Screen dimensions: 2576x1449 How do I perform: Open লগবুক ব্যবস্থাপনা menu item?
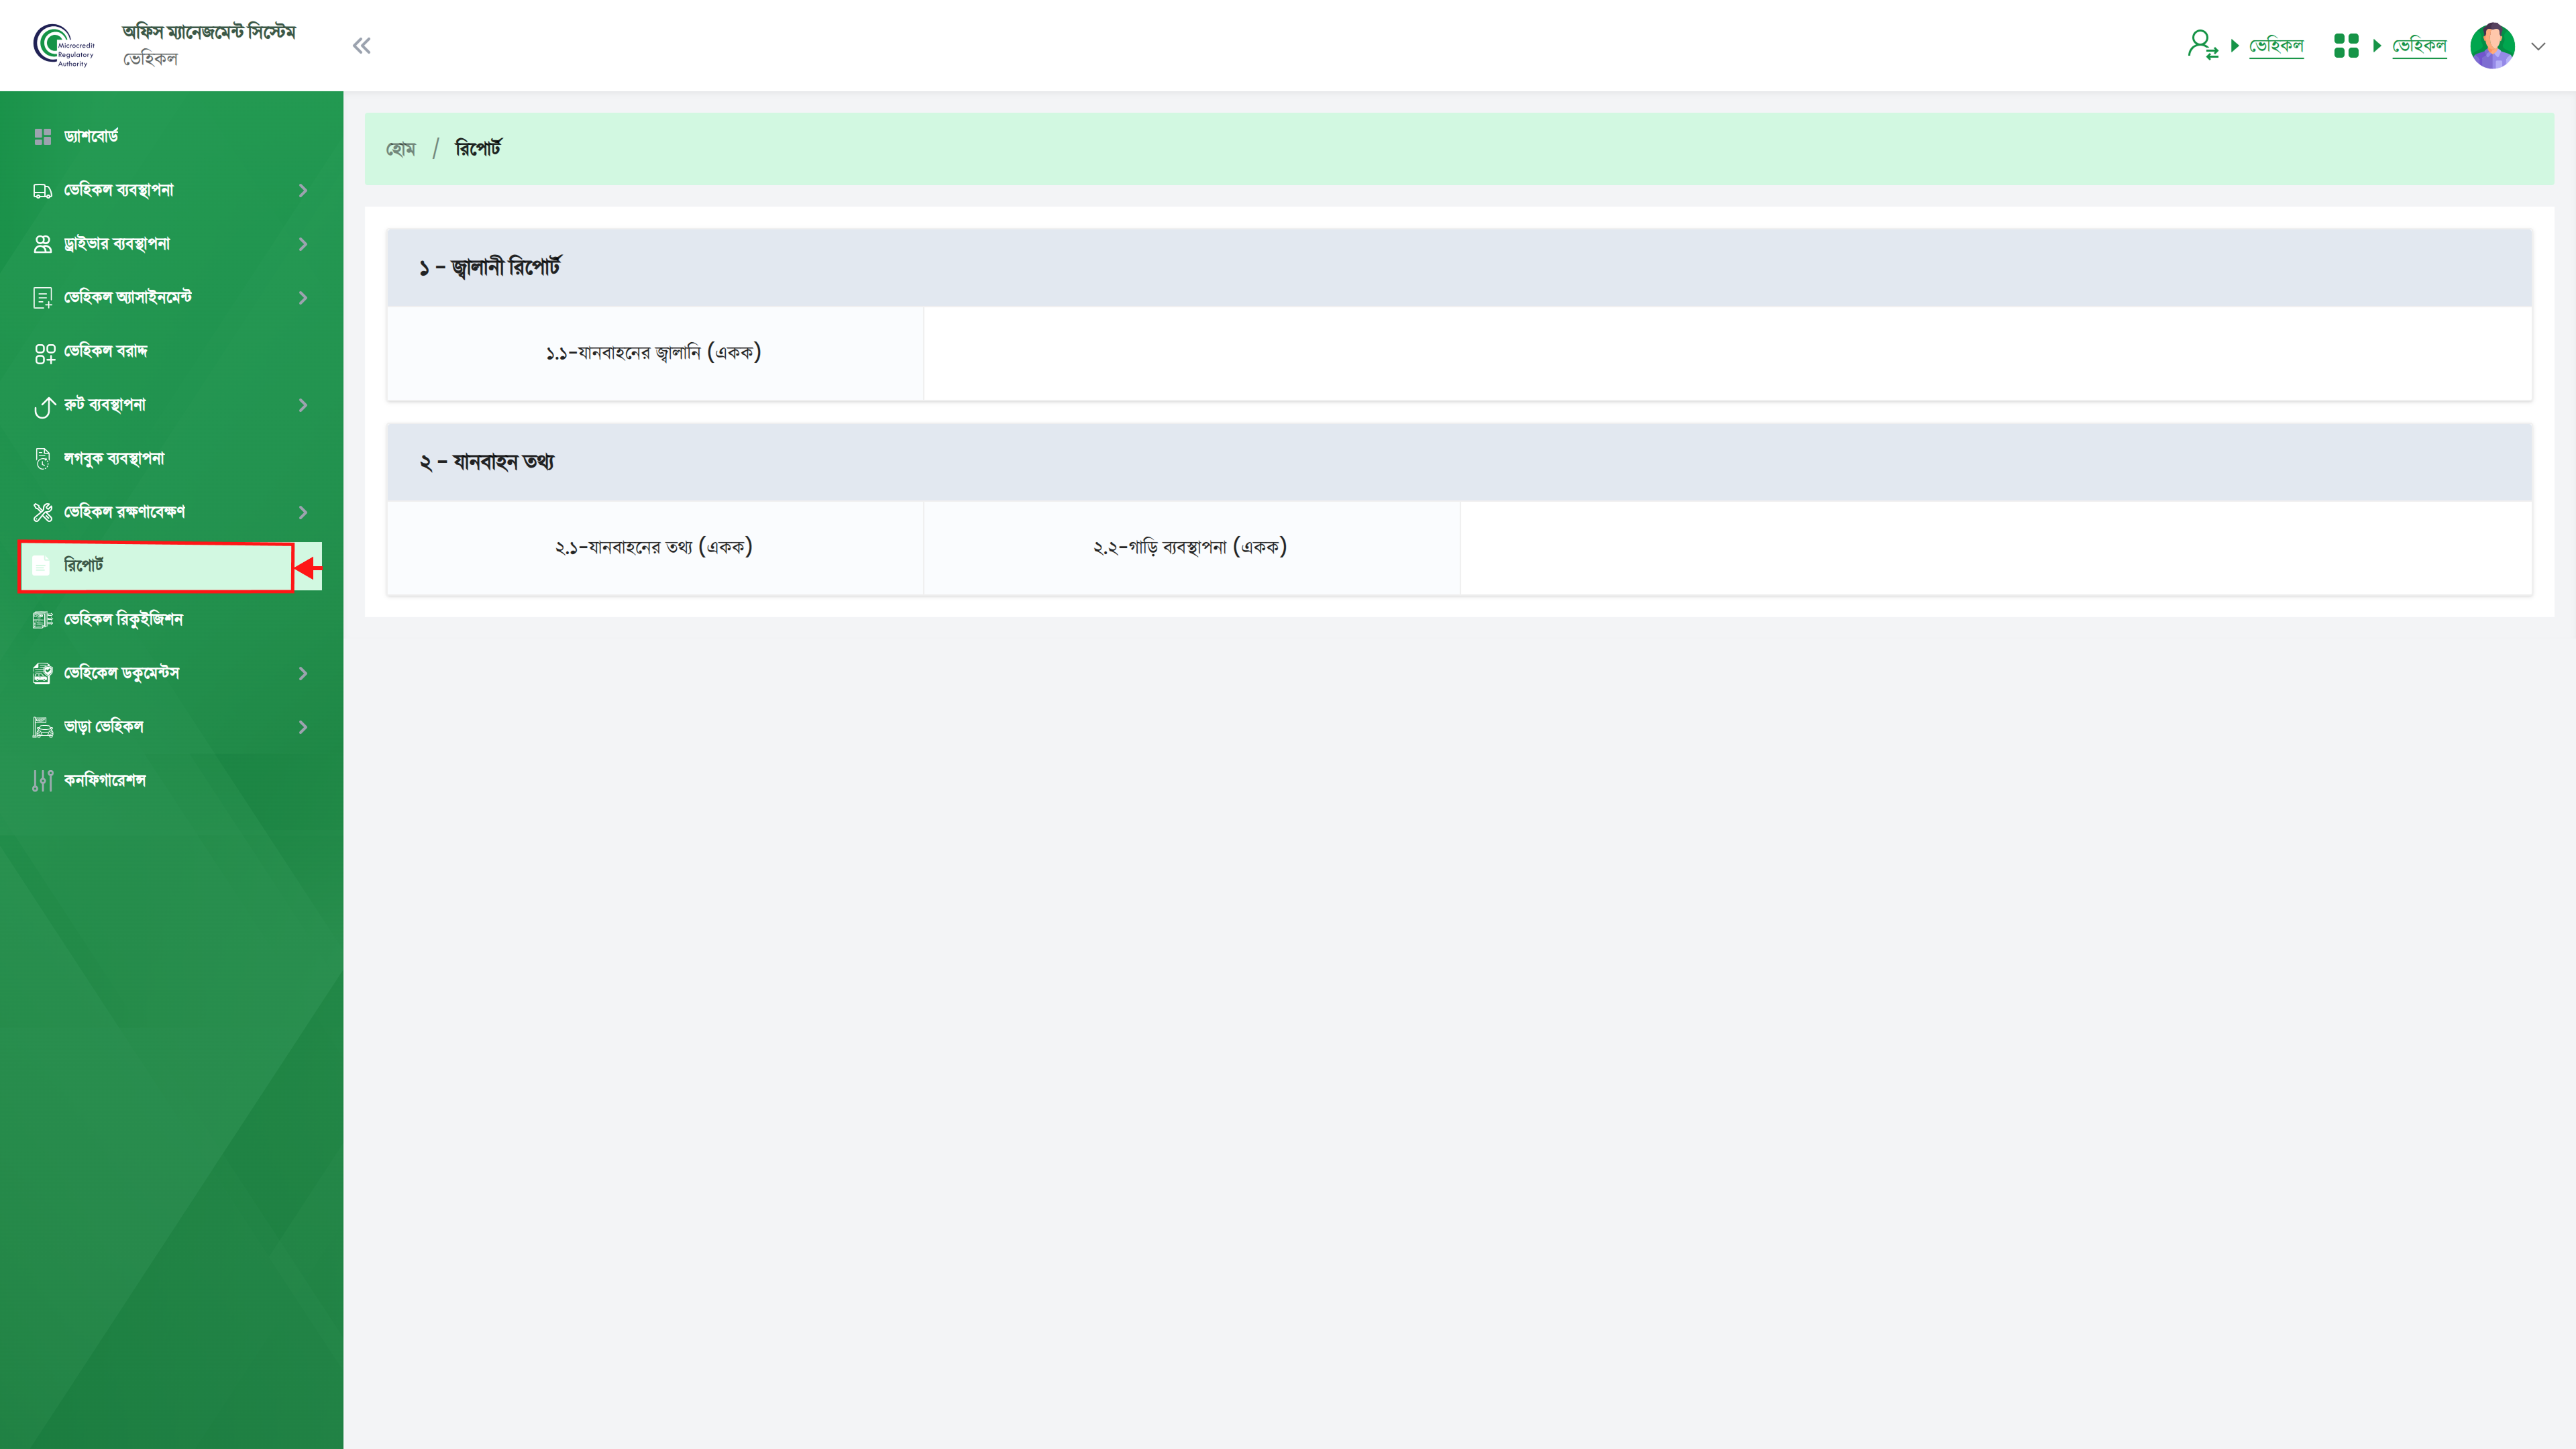pos(171,459)
